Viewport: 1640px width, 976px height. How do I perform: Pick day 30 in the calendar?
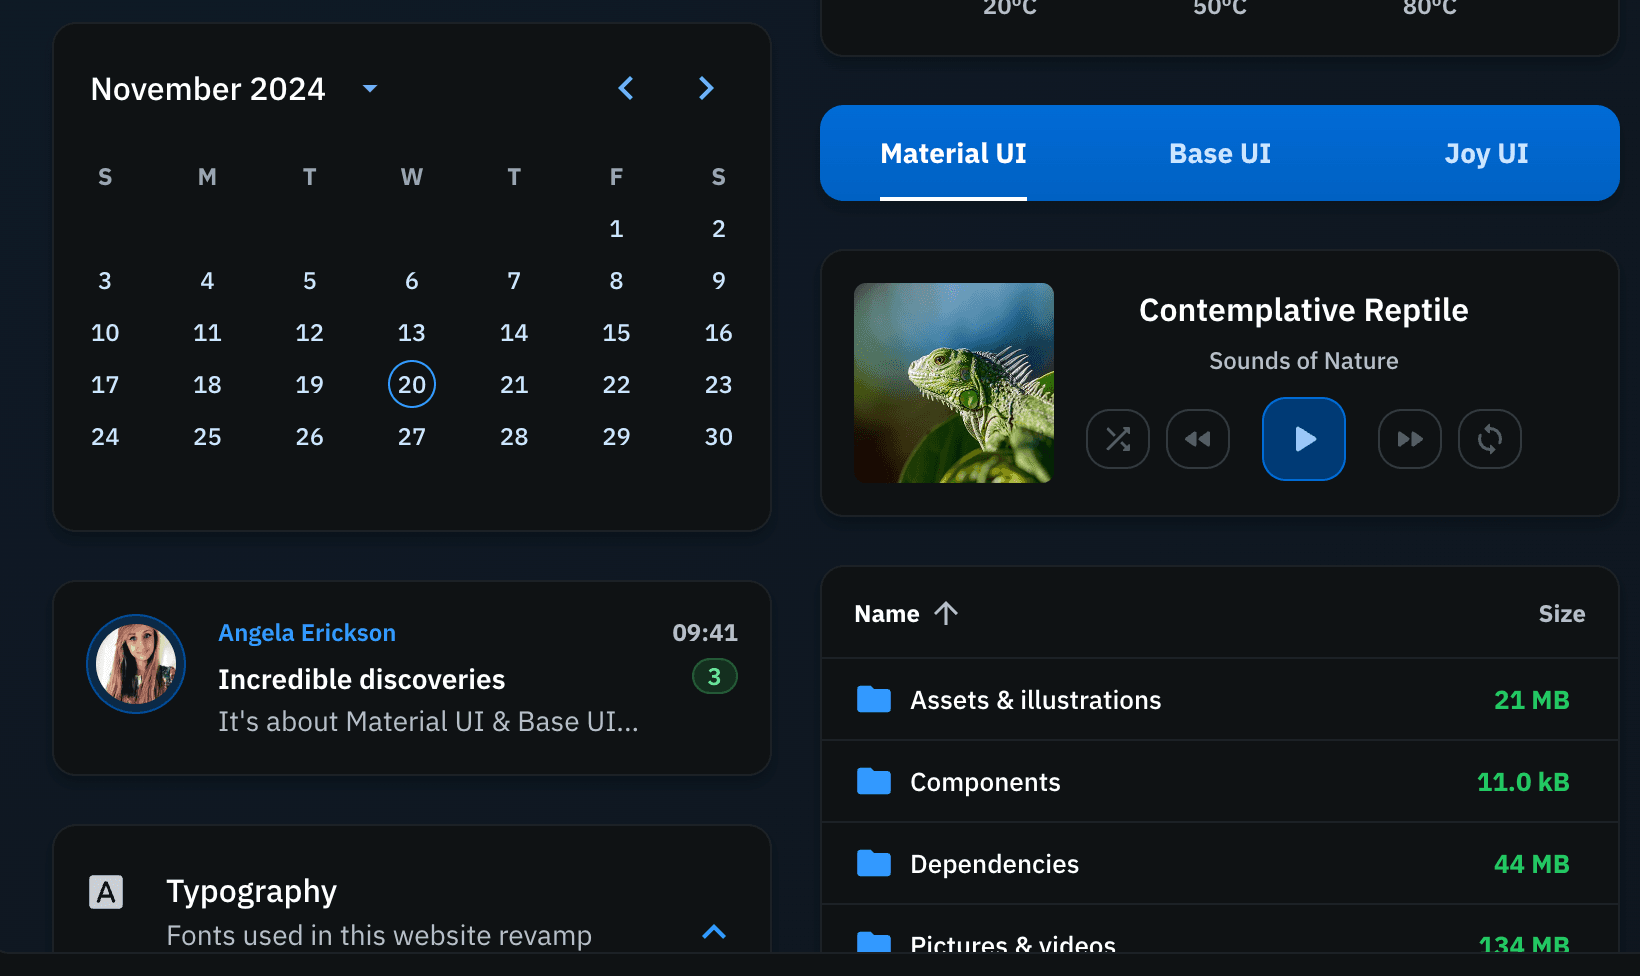(718, 436)
